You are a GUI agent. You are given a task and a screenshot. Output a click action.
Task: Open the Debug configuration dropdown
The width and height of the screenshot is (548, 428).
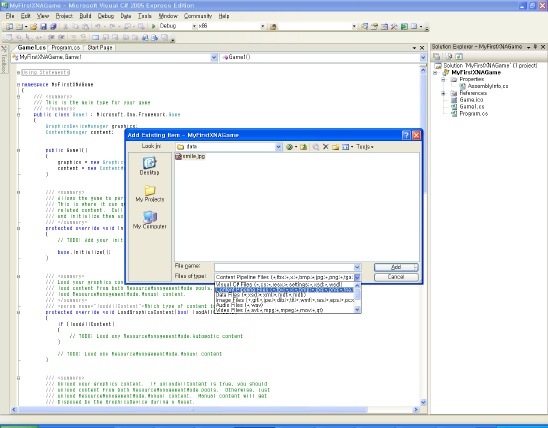point(194,26)
